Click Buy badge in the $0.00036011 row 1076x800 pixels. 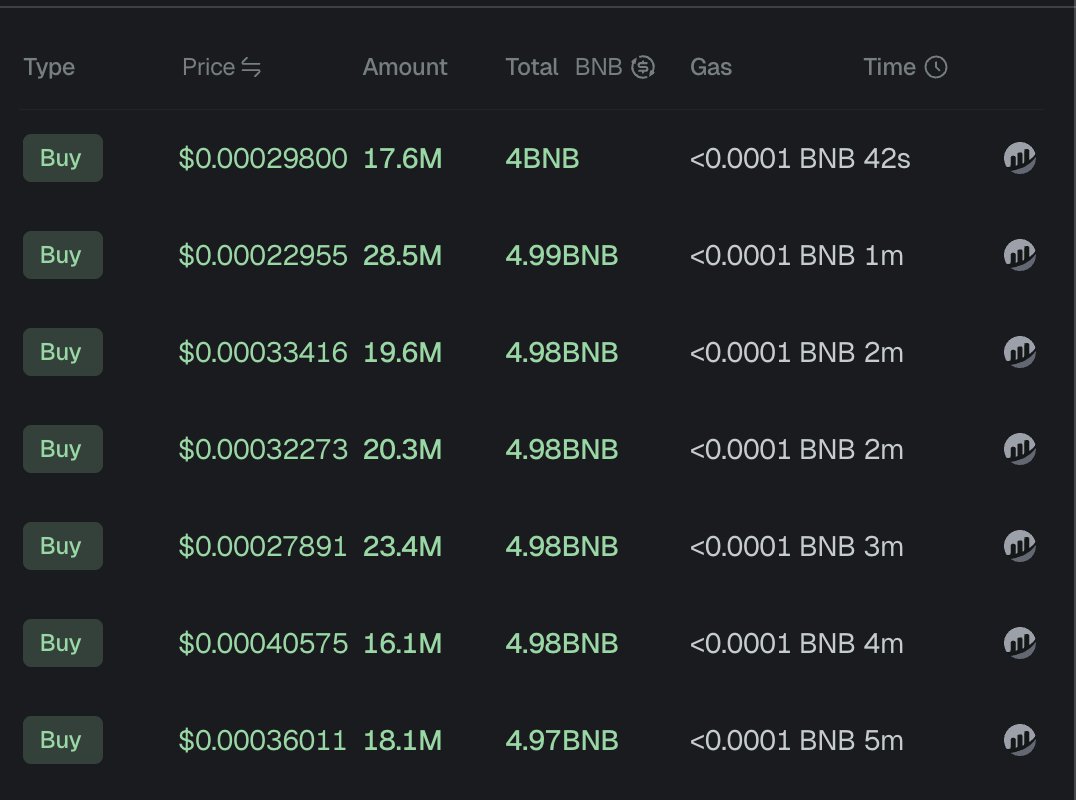click(62, 740)
